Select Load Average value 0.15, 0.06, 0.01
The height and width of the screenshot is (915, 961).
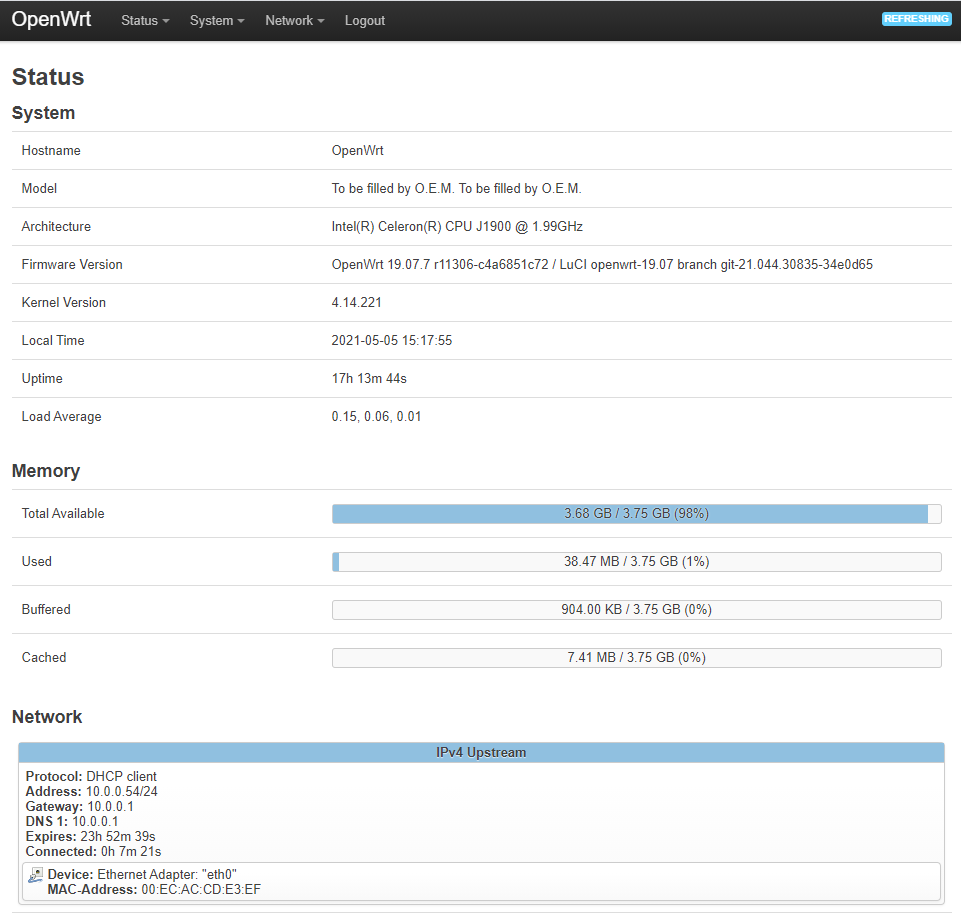pyautogui.click(x=376, y=417)
